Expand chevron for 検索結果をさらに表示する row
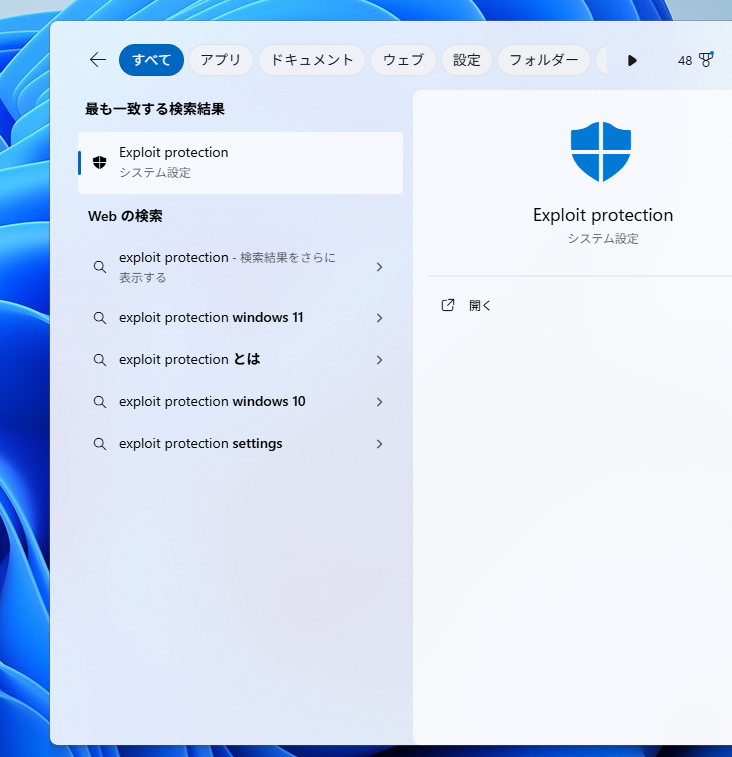The image size is (732, 757). pyautogui.click(x=379, y=267)
